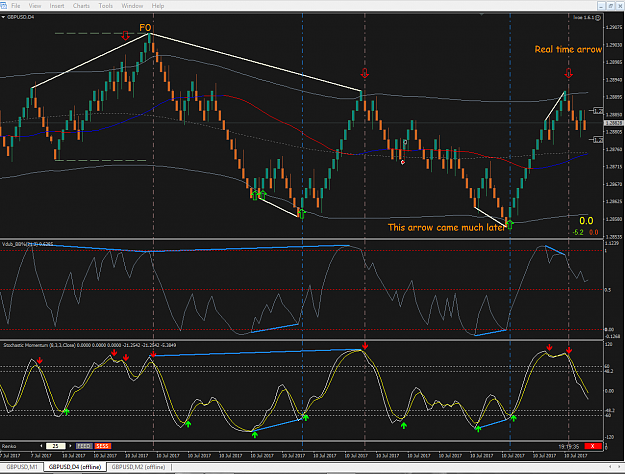Viewport: 625px width, 474px height.
Task: Open the Window menu
Action: point(132,6)
